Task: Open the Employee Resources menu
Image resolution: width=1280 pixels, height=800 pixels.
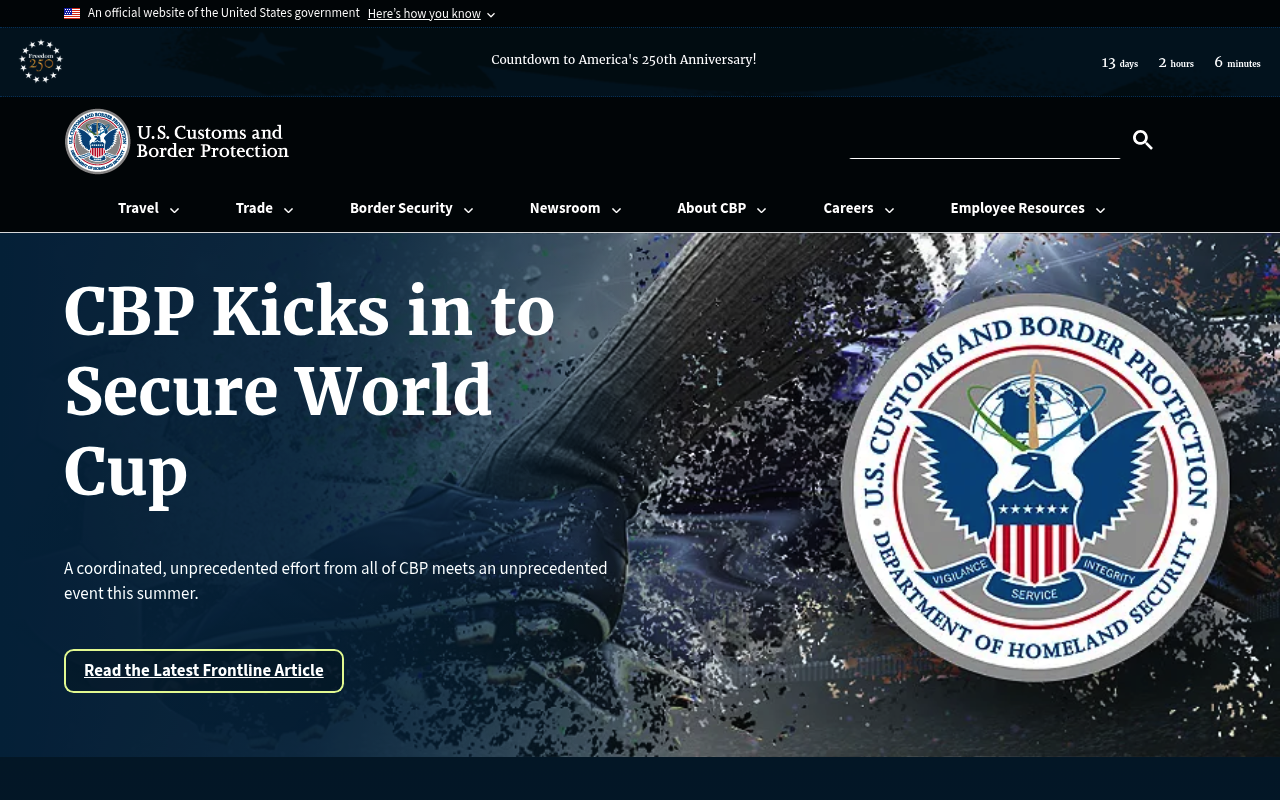Action: point(1017,208)
